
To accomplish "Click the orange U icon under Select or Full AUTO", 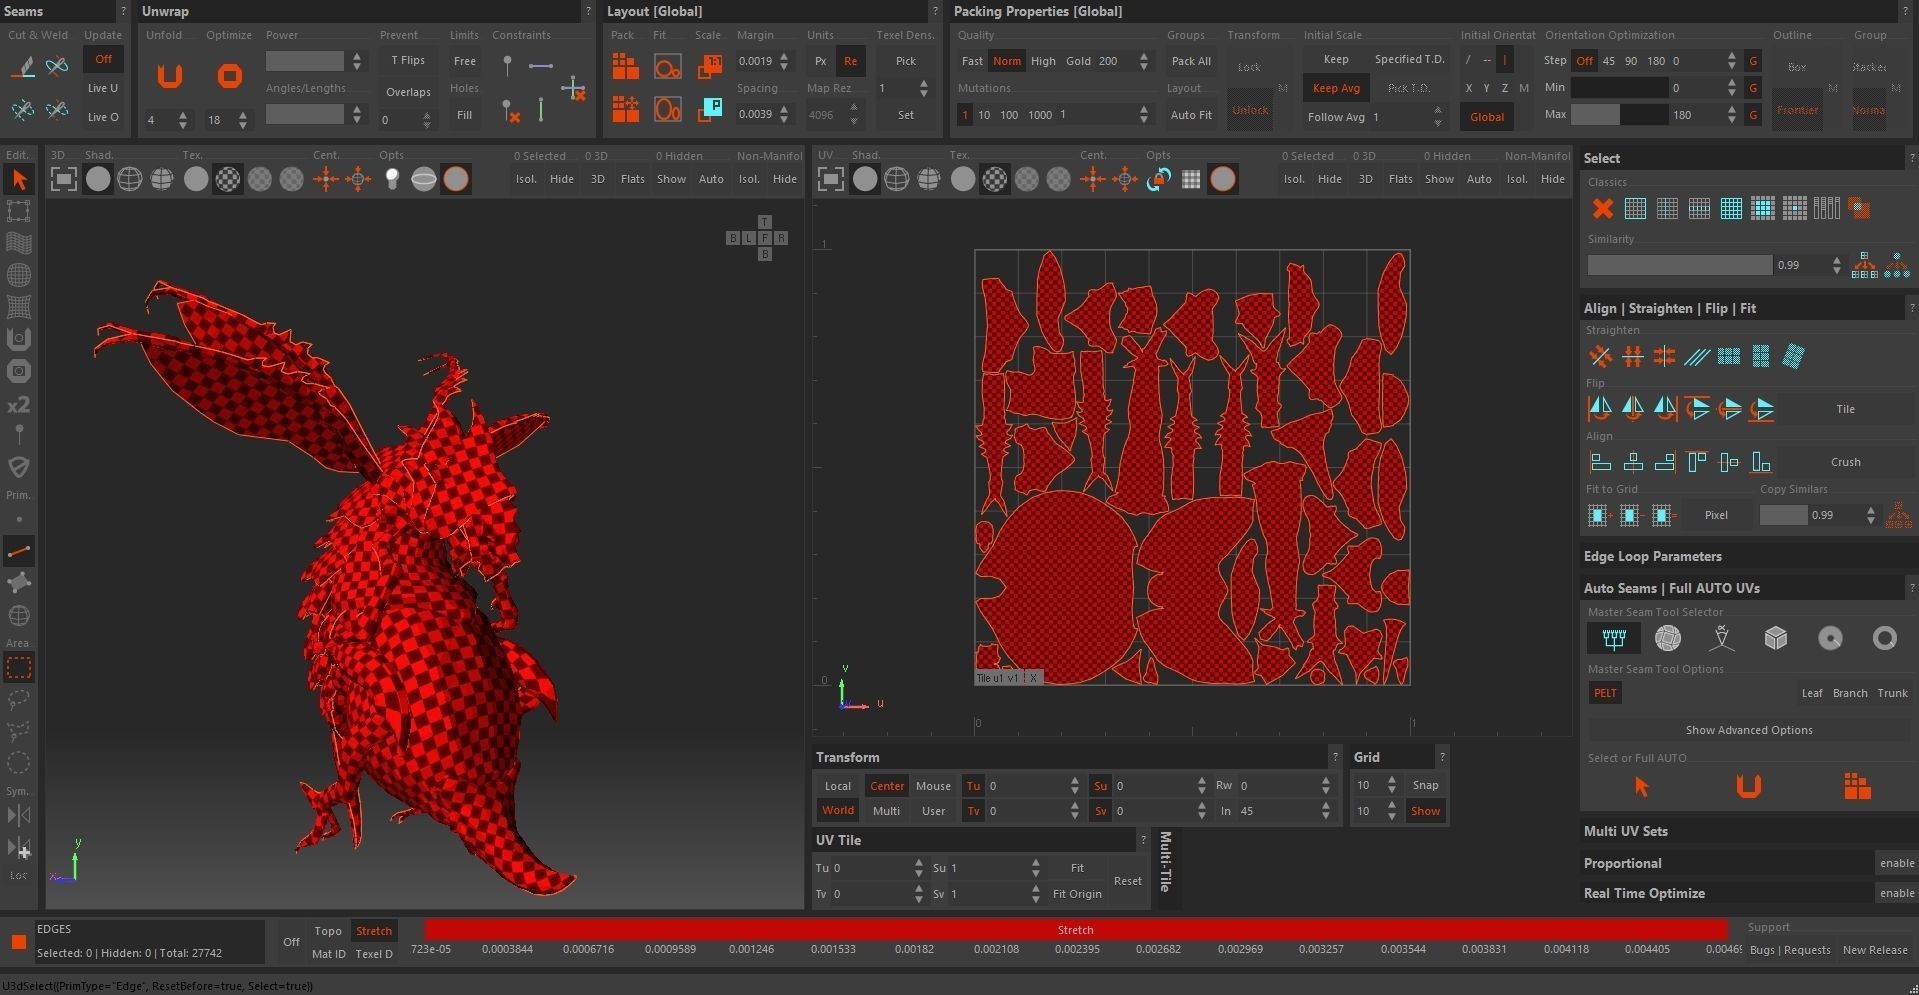I will tap(1748, 787).
